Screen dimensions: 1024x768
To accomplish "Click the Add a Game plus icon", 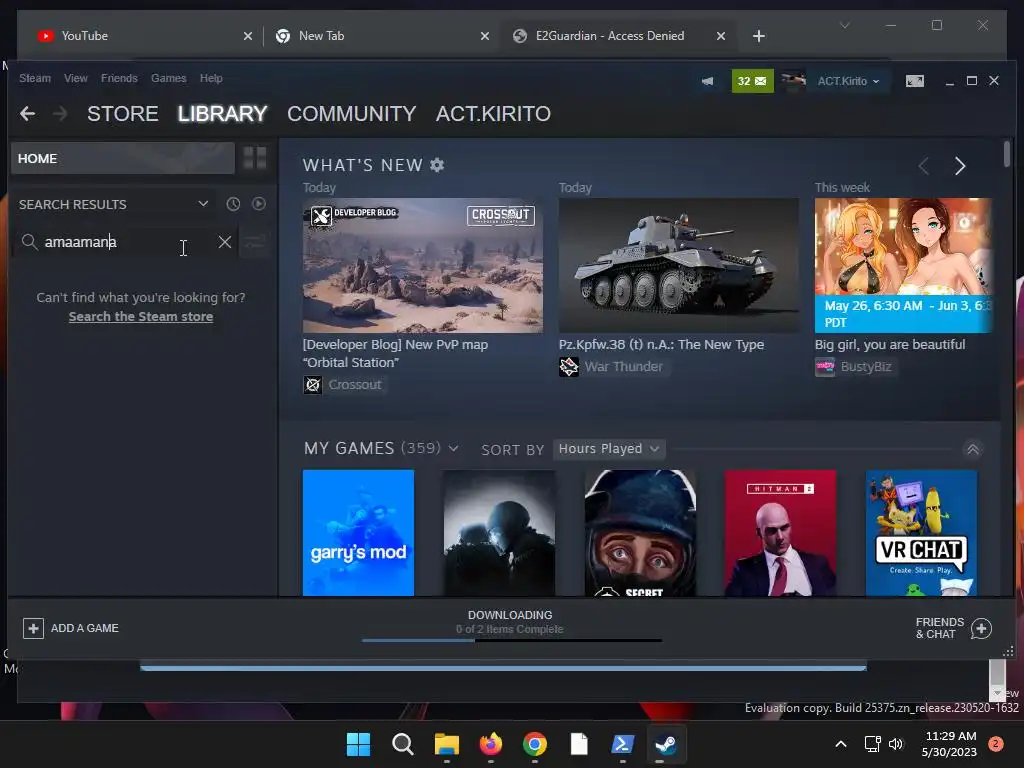I will 33,628.
